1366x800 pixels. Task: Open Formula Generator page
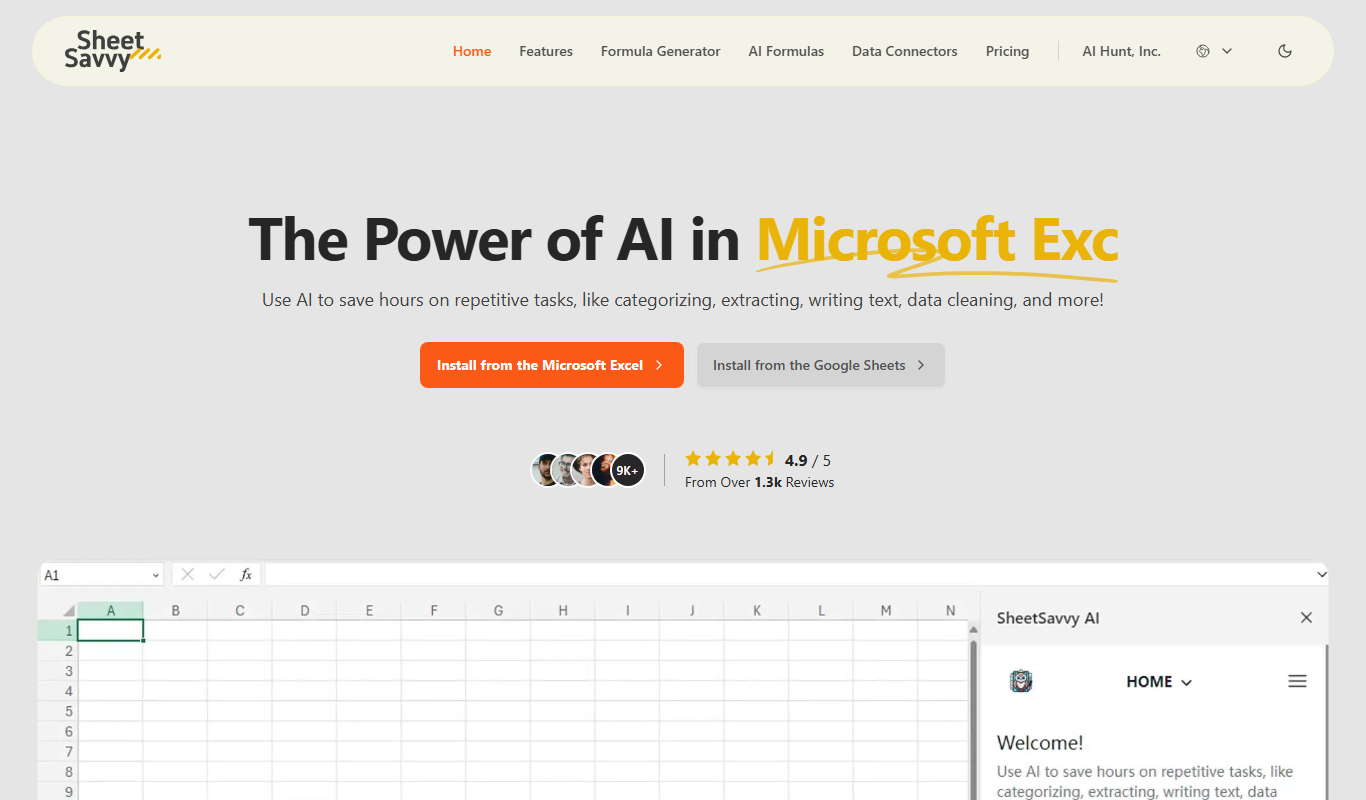click(x=660, y=51)
